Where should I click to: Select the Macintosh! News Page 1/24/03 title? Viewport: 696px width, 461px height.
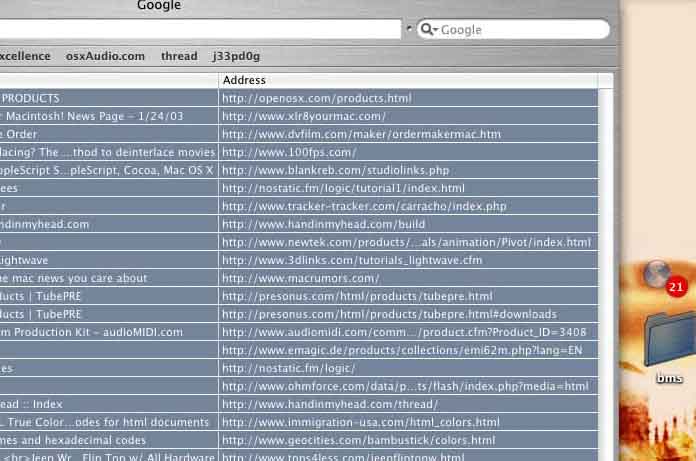pyautogui.click(x=91, y=116)
